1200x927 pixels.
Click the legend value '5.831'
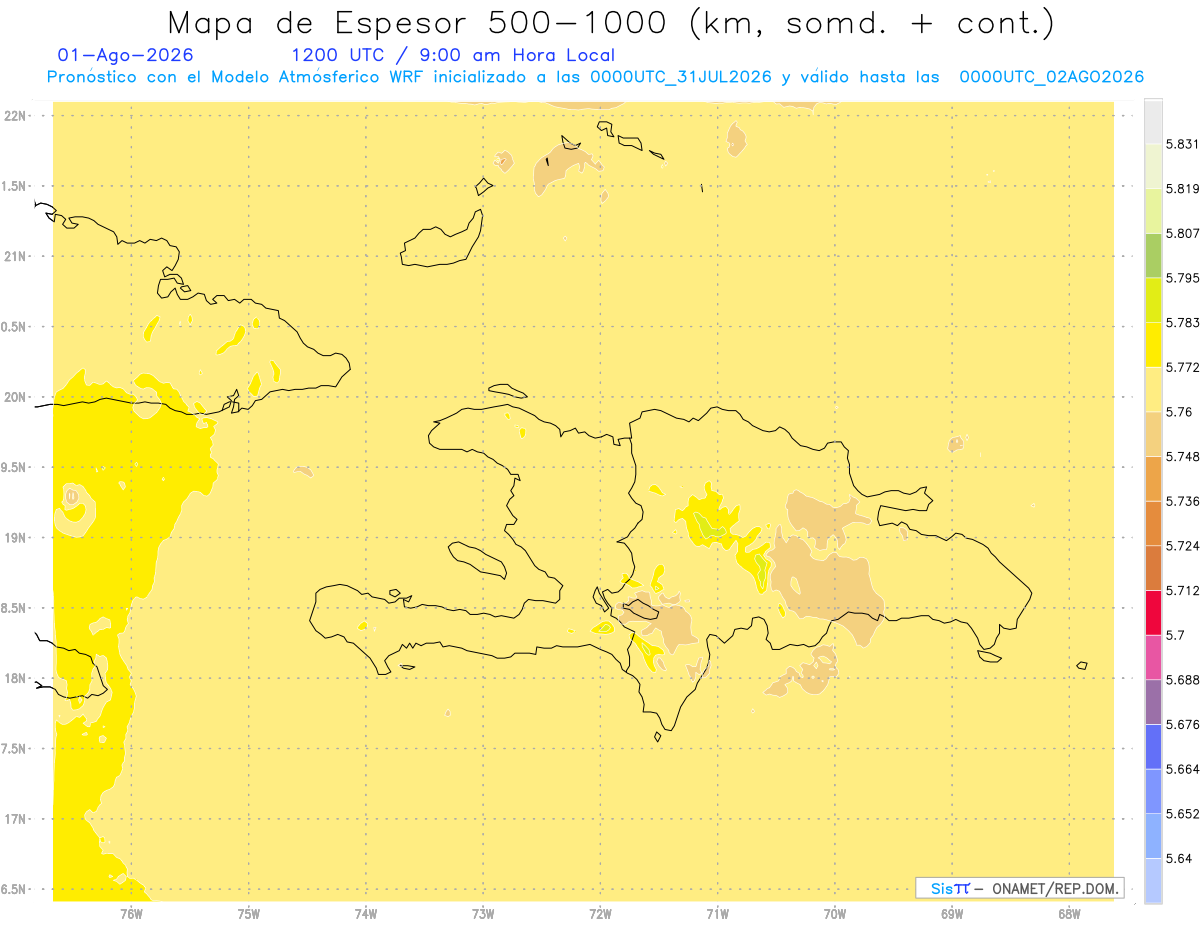1182,144
